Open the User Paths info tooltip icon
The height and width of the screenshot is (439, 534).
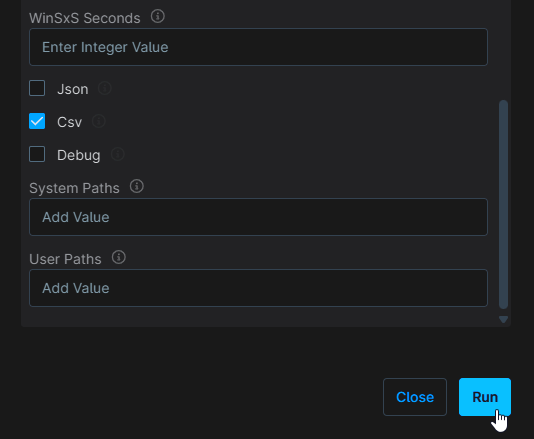(x=119, y=257)
